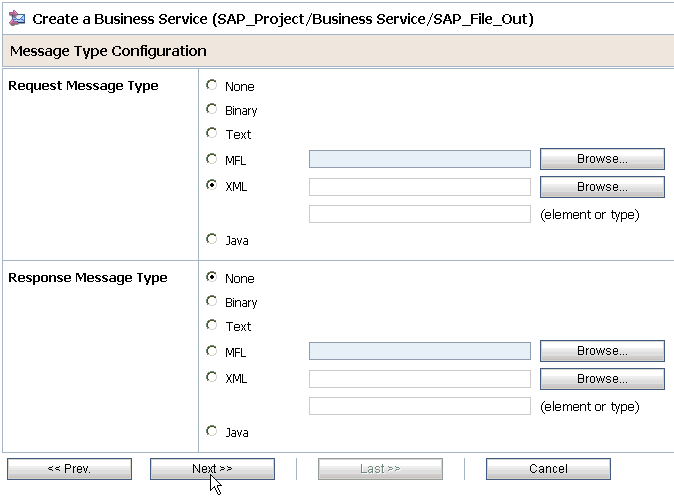Proceed with the Next >> button

(212, 469)
